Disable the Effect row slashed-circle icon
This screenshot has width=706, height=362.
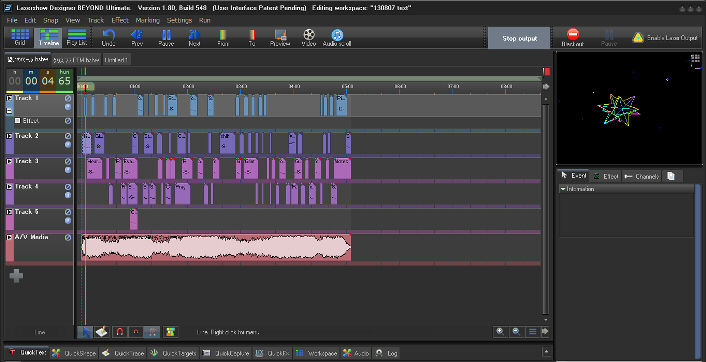pos(68,121)
